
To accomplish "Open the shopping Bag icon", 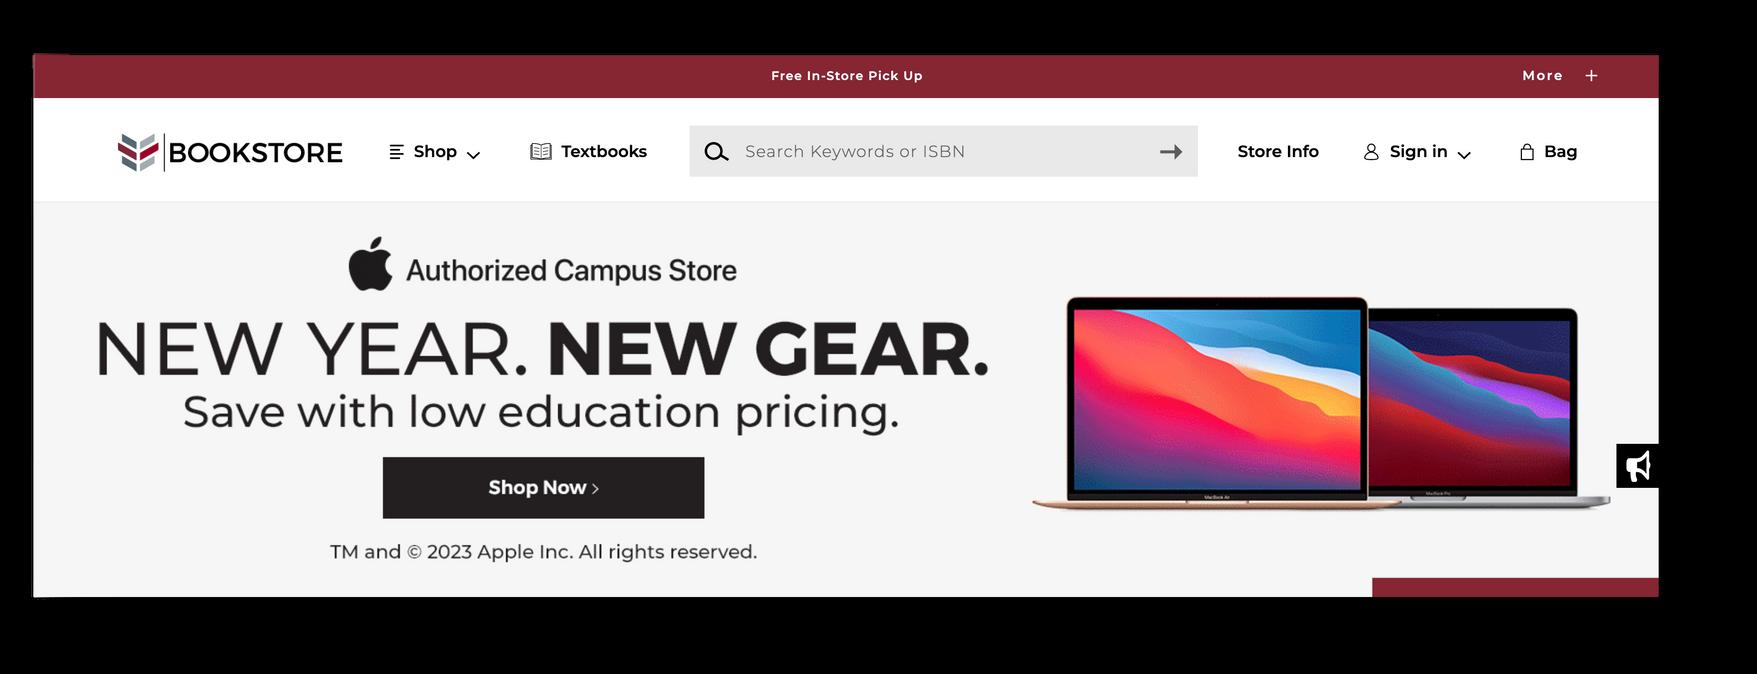I will pos(1527,152).
